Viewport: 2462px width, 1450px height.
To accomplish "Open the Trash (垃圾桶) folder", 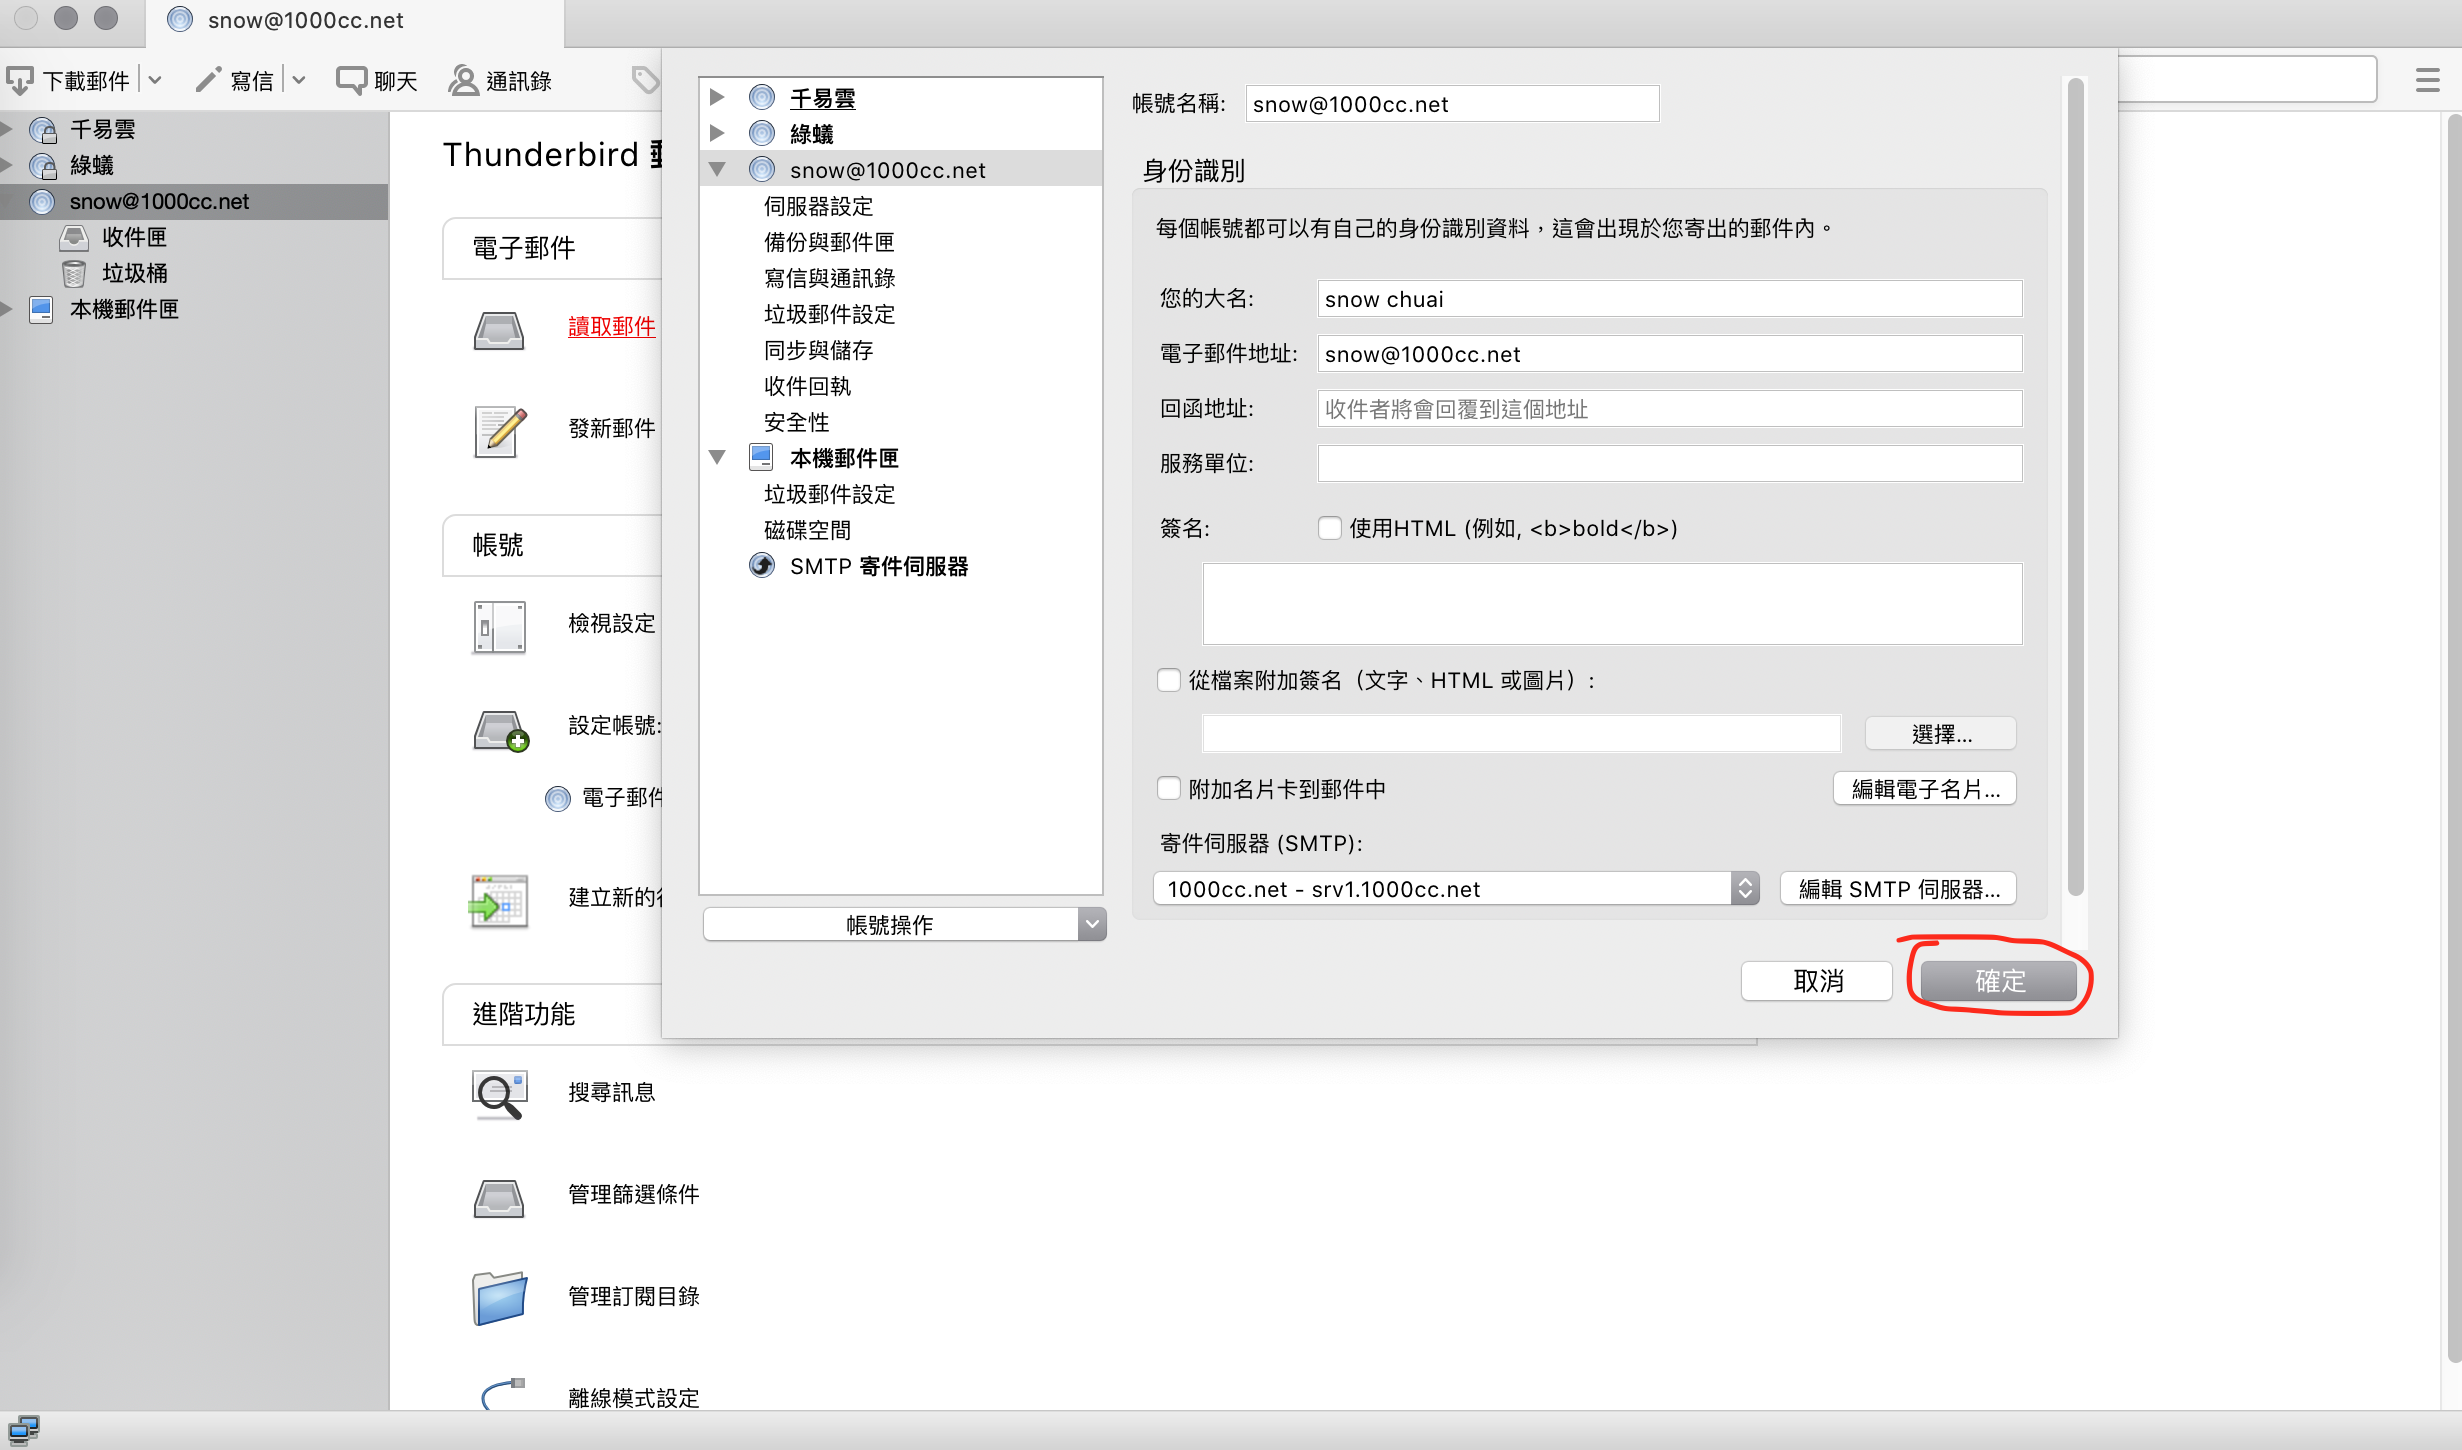I will (x=134, y=273).
